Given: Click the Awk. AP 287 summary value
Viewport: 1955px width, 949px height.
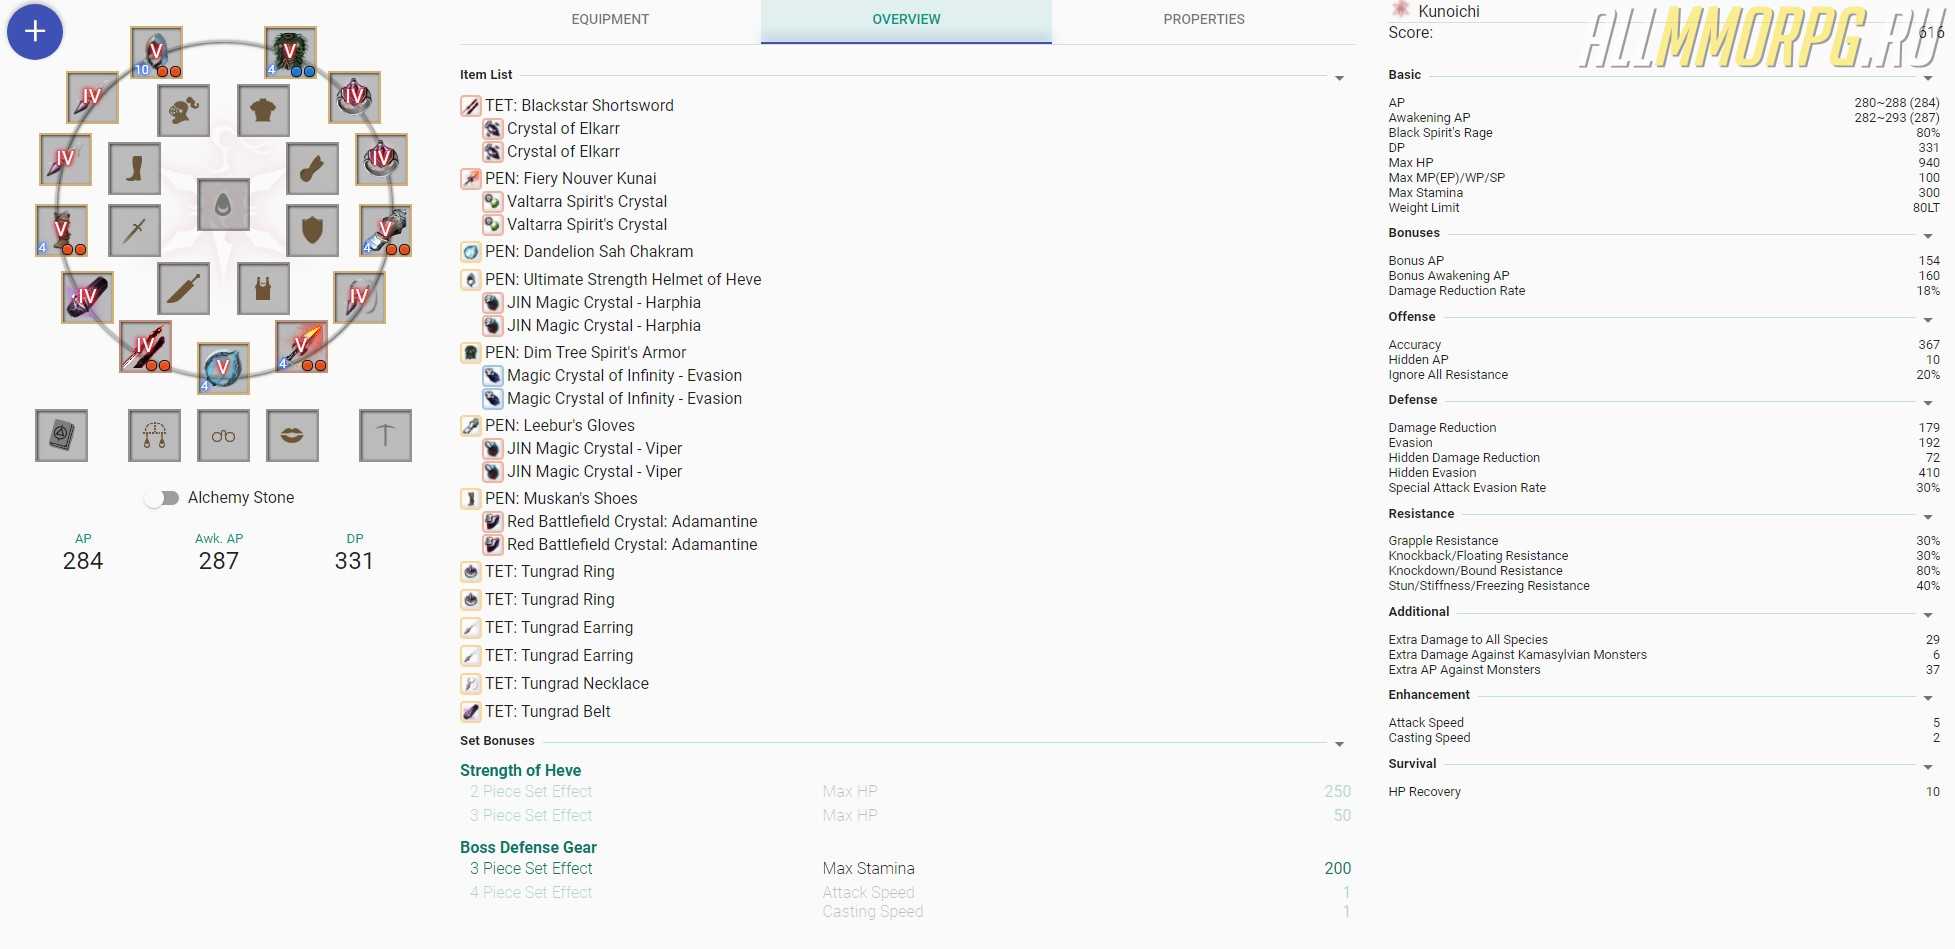Looking at the screenshot, I should tap(219, 561).
